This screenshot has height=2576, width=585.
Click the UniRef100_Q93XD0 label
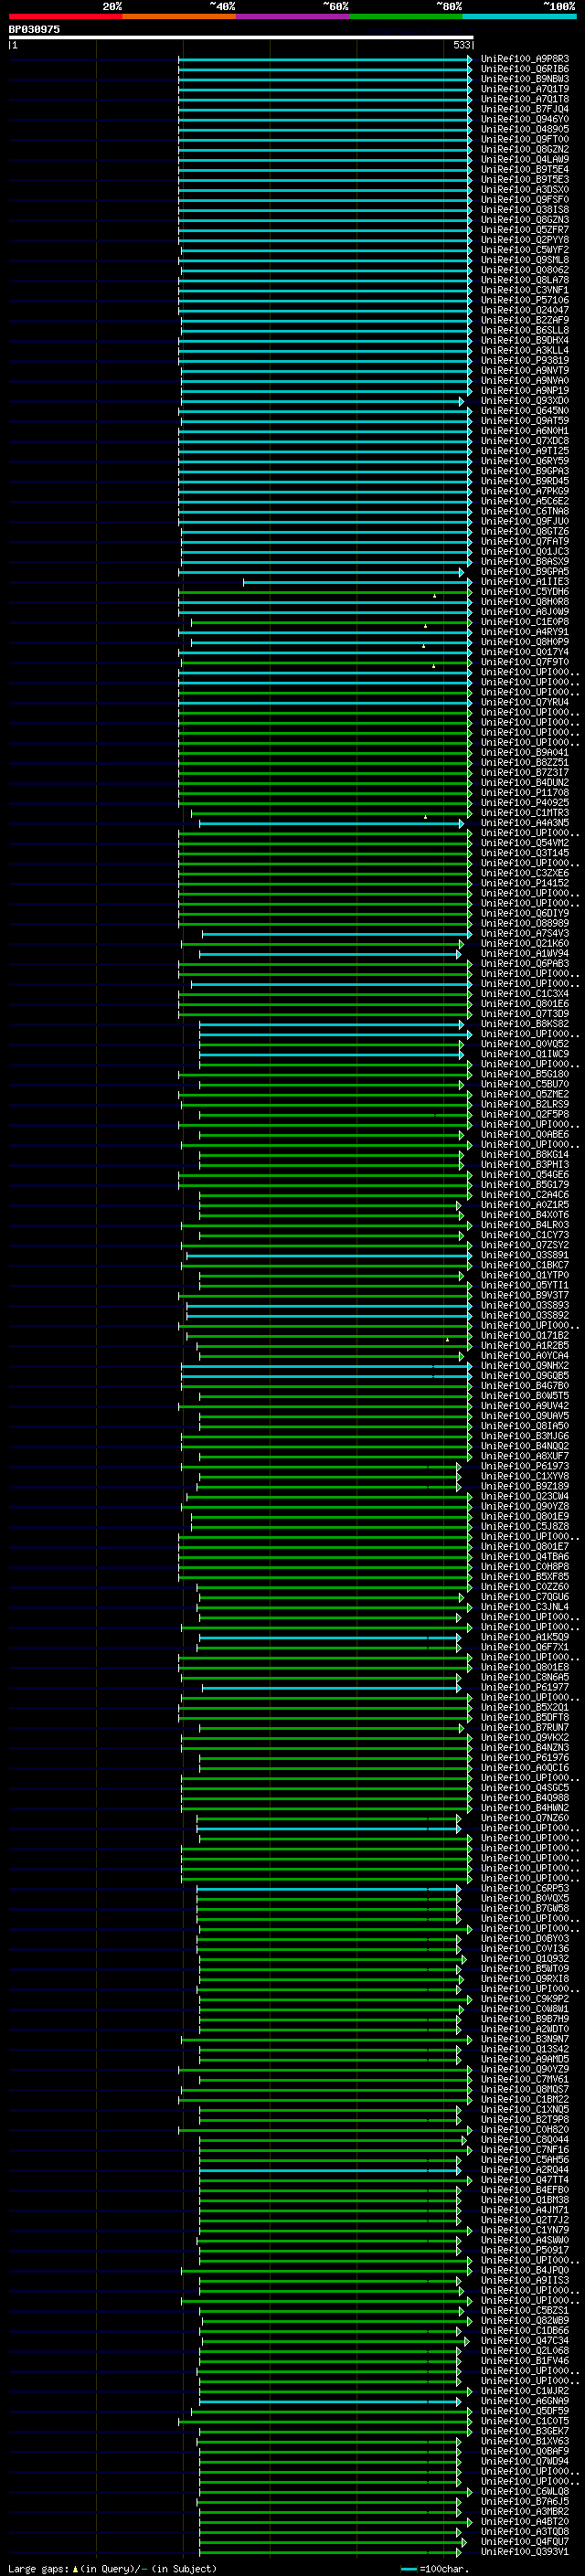tap(525, 401)
